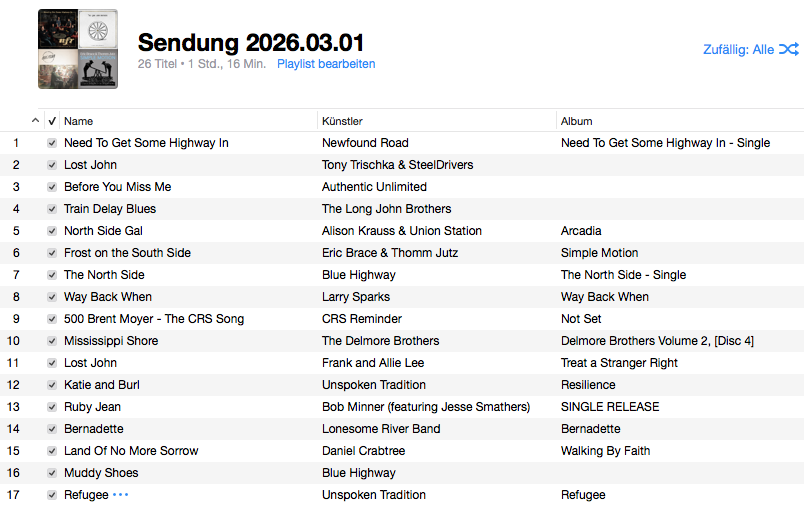Sort by the Album column header
This screenshot has height=506, width=804.
click(x=576, y=121)
